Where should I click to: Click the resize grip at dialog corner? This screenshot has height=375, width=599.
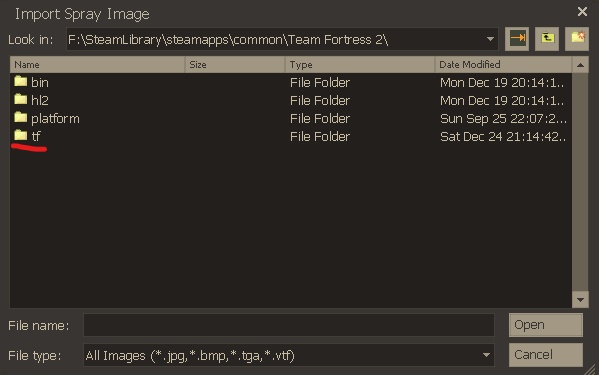(x=591, y=369)
